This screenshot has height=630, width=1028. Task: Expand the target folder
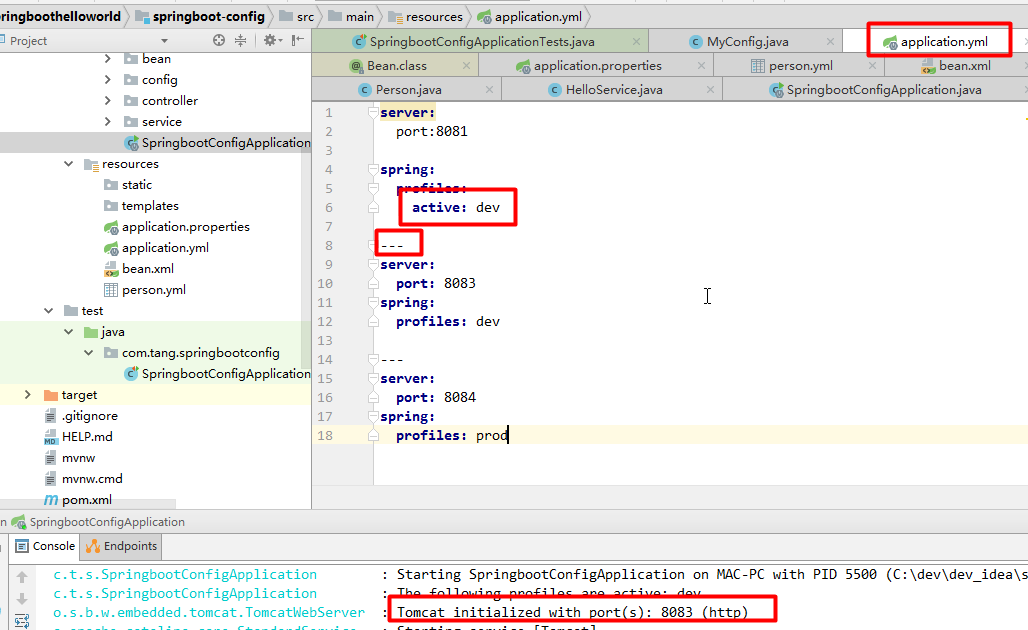point(28,395)
